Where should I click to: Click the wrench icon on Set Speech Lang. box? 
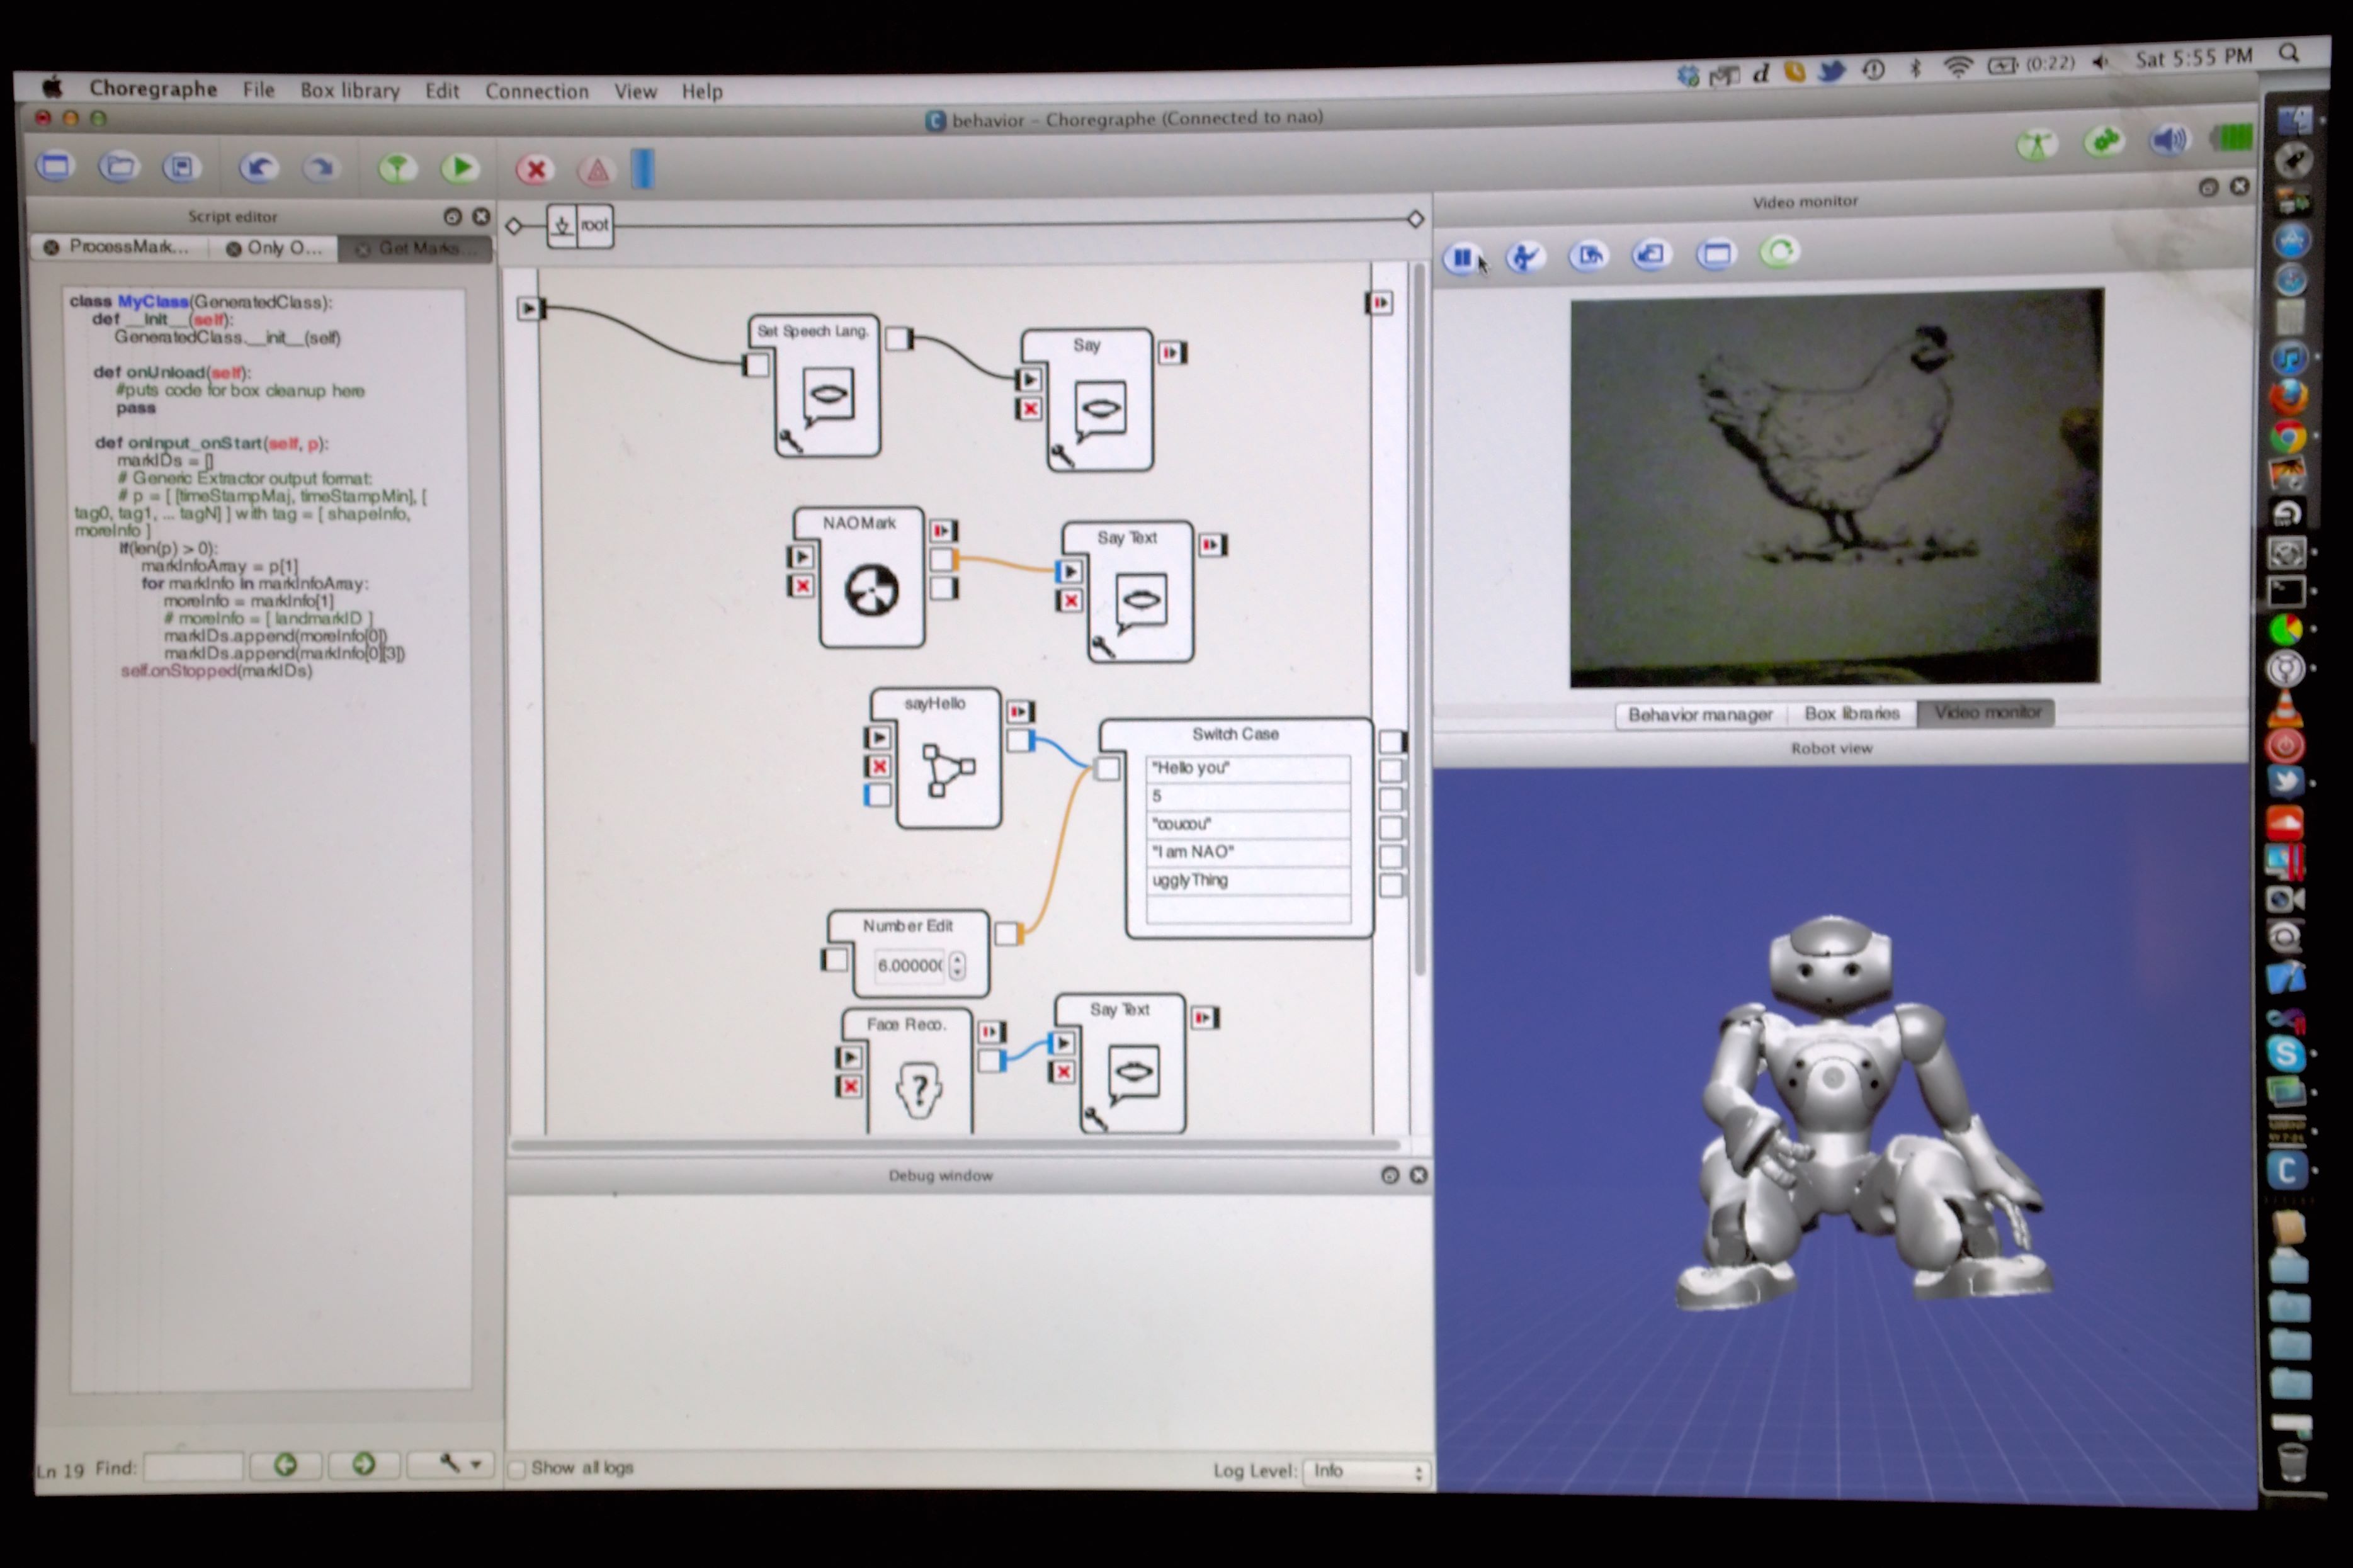[x=790, y=440]
